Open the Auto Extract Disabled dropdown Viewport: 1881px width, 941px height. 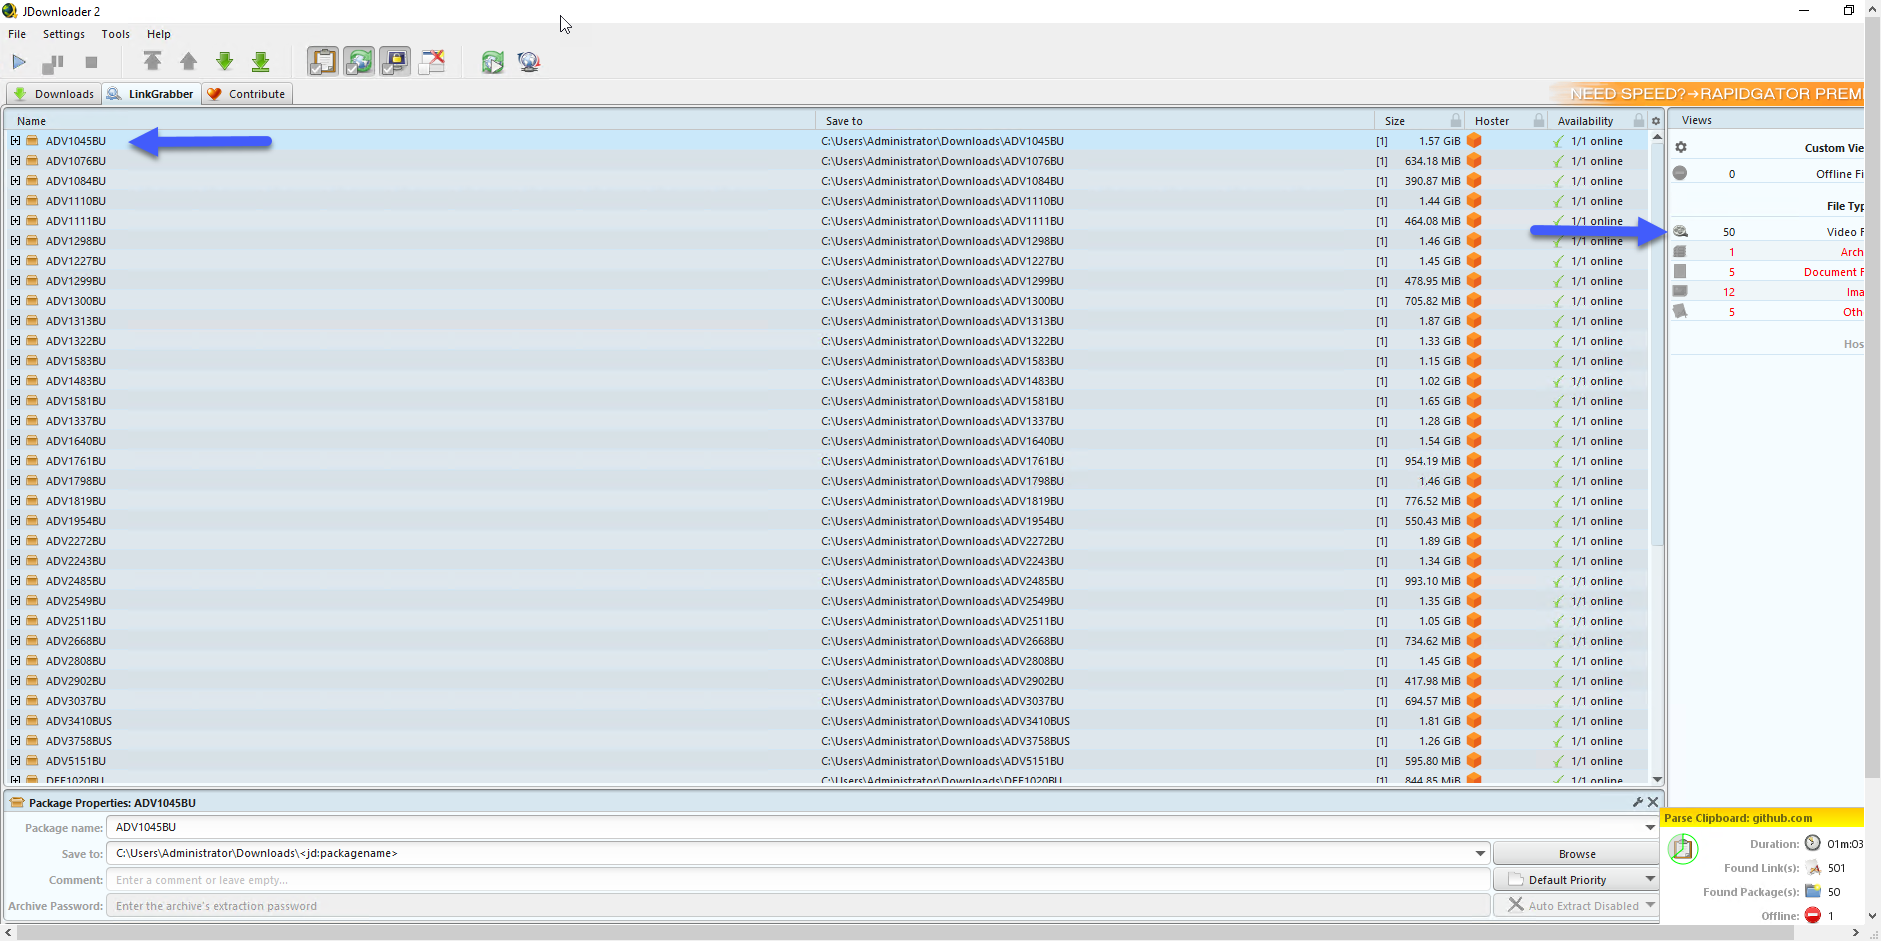[1576, 906]
